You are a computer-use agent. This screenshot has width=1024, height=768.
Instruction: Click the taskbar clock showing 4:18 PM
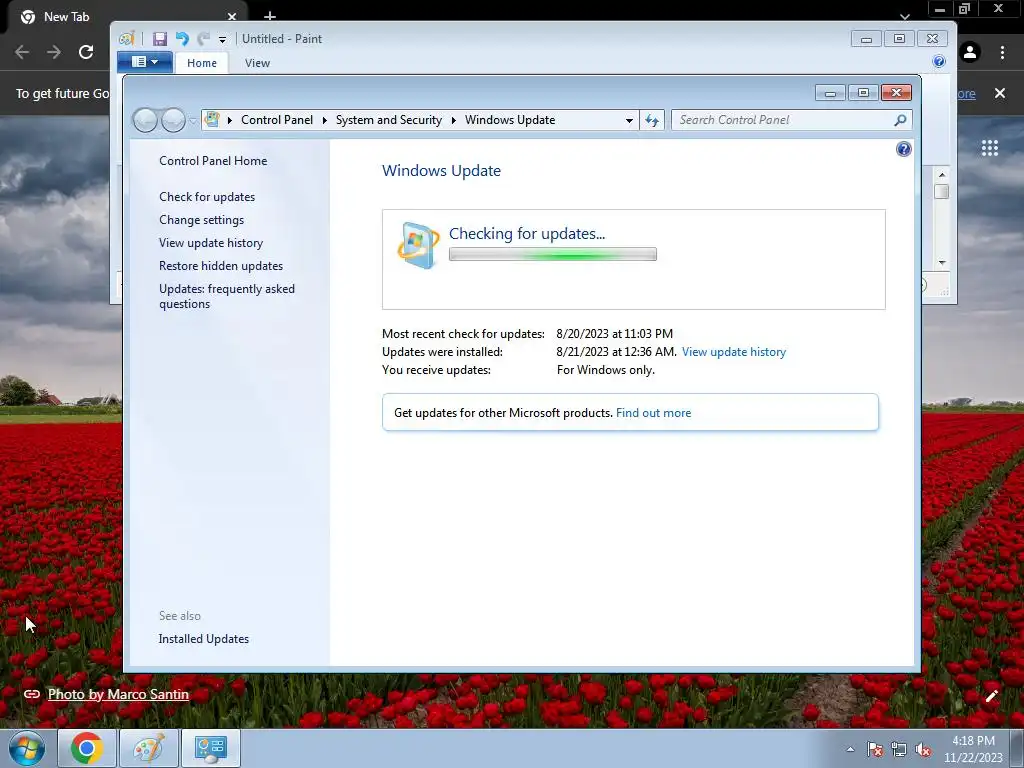click(x=973, y=749)
